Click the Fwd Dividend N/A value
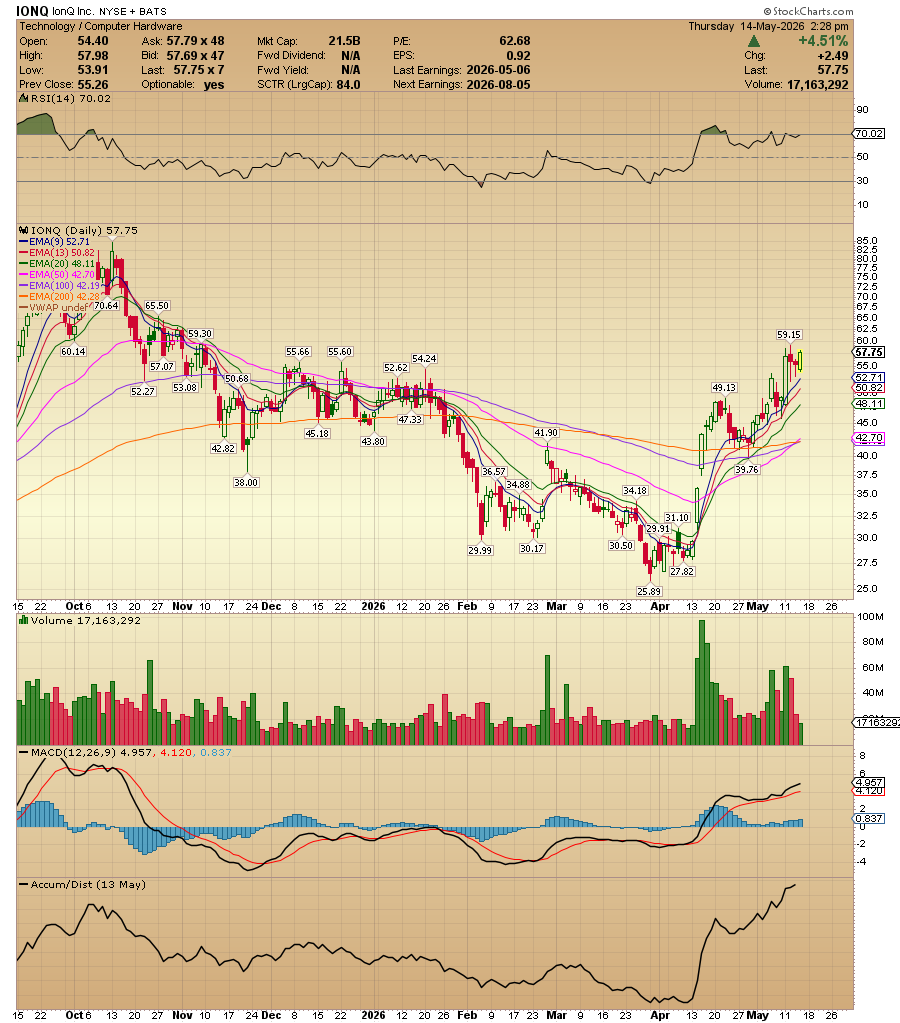This screenshot has width=900, height=1023. [350, 56]
